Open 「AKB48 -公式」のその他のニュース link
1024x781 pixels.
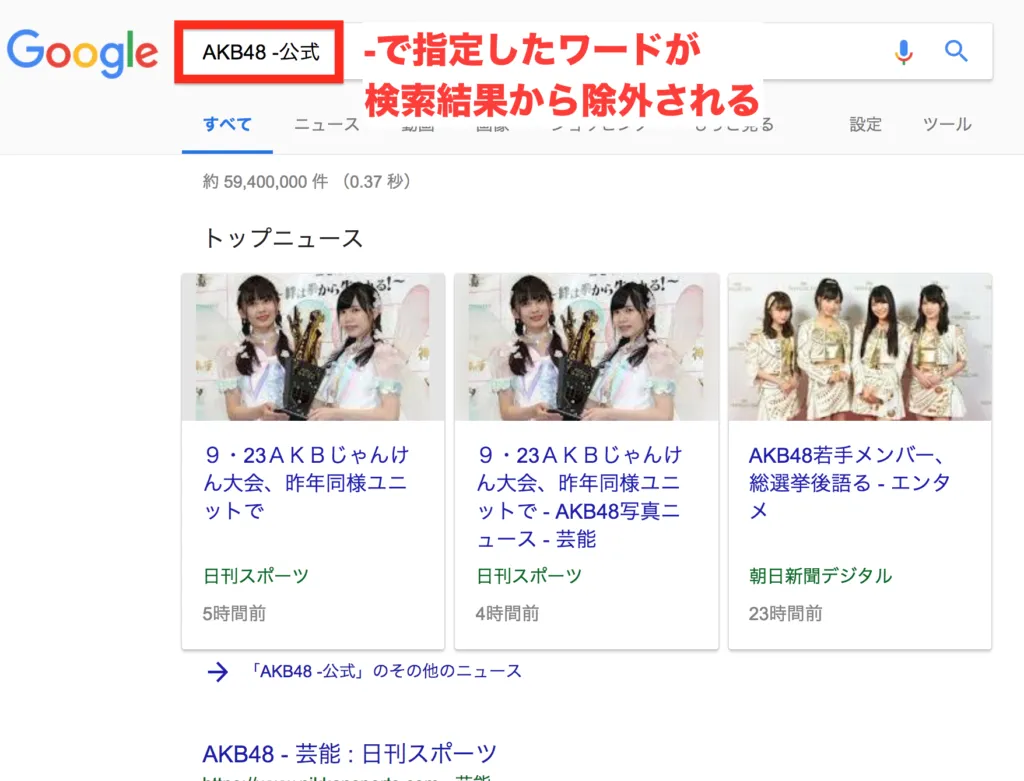pos(385,671)
